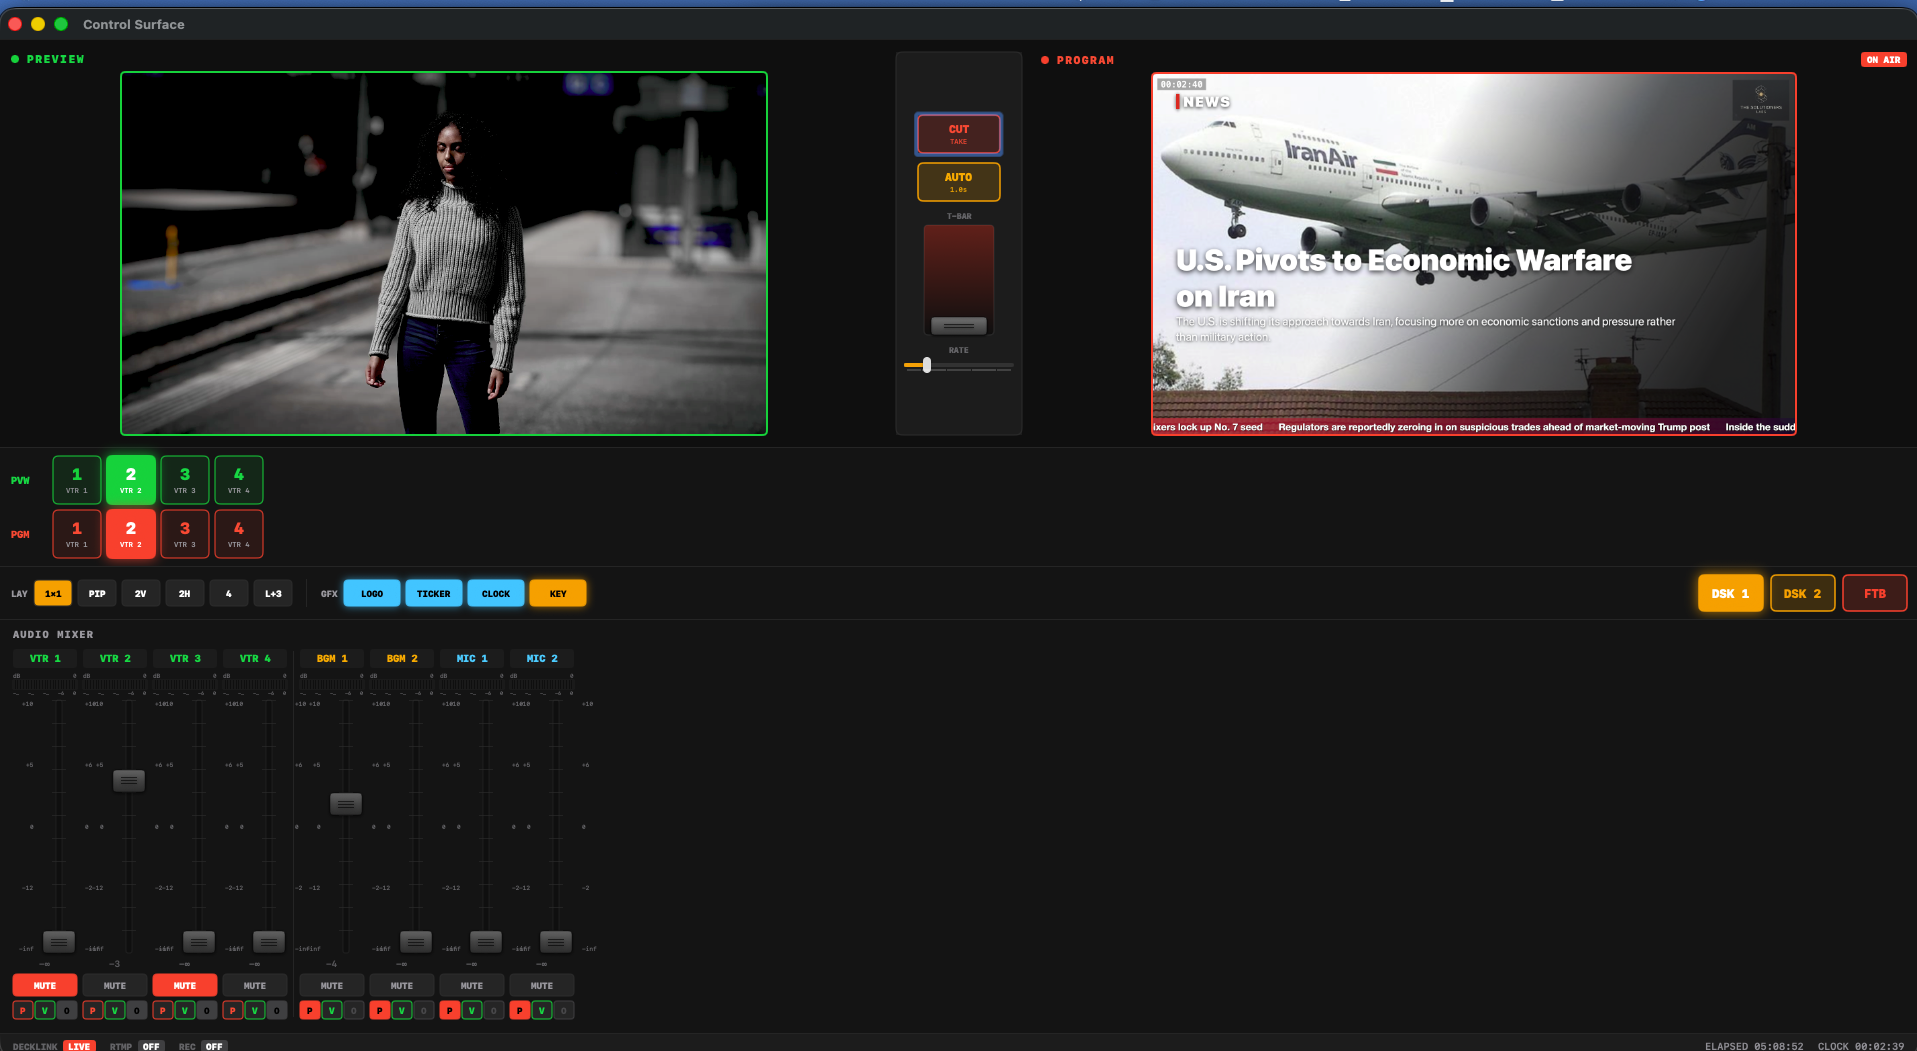The height and width of the screenshot is (1051, 1917).
Task: Toggle the DSK 1 keyer
Action: (x=1730, y=593)
